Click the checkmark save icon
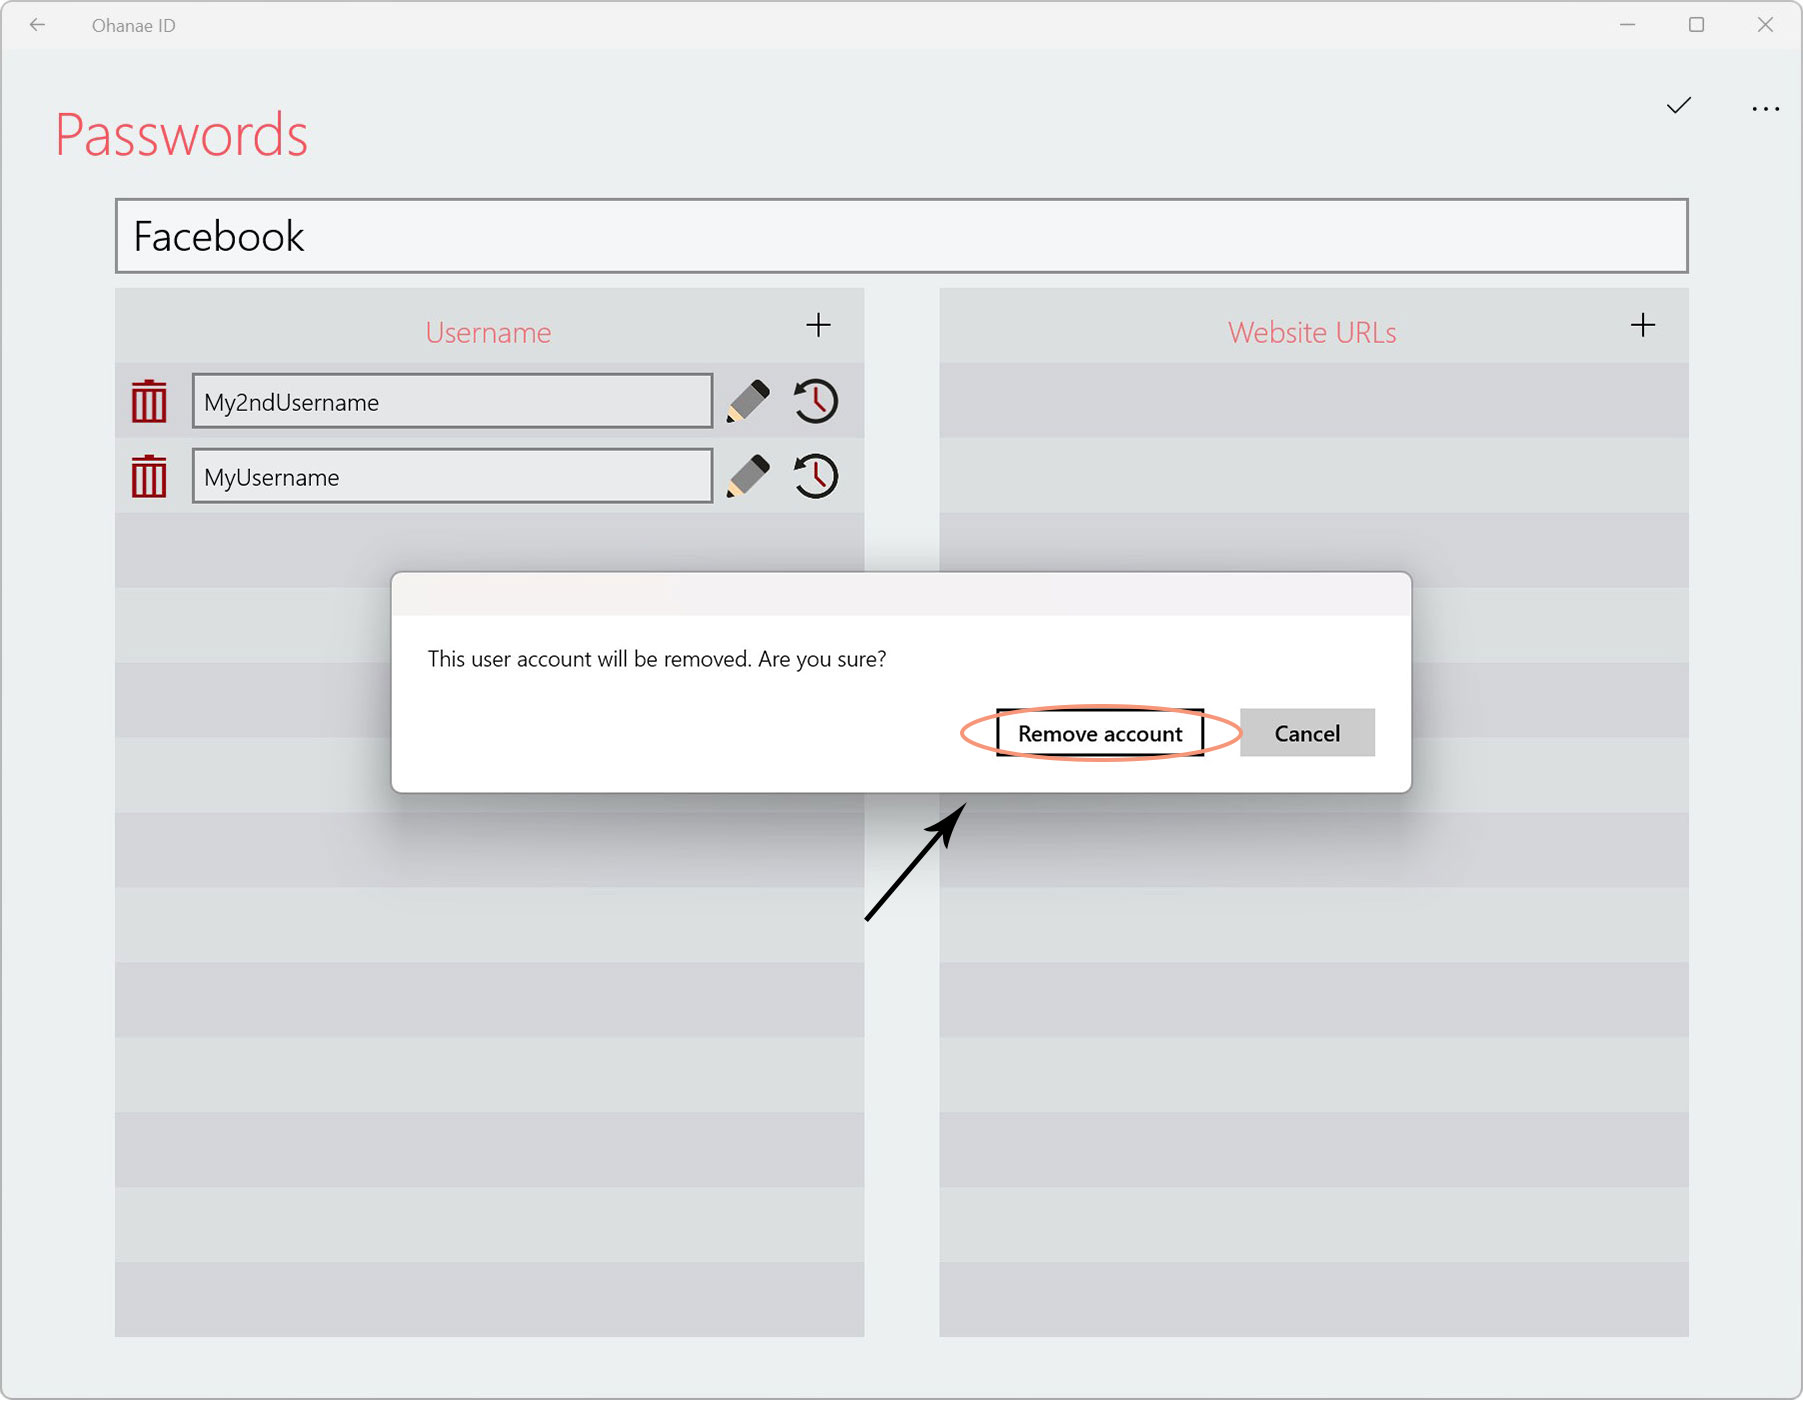Image resolution: width=1803 pixels, height=1401 pixels. [1679, 106]
